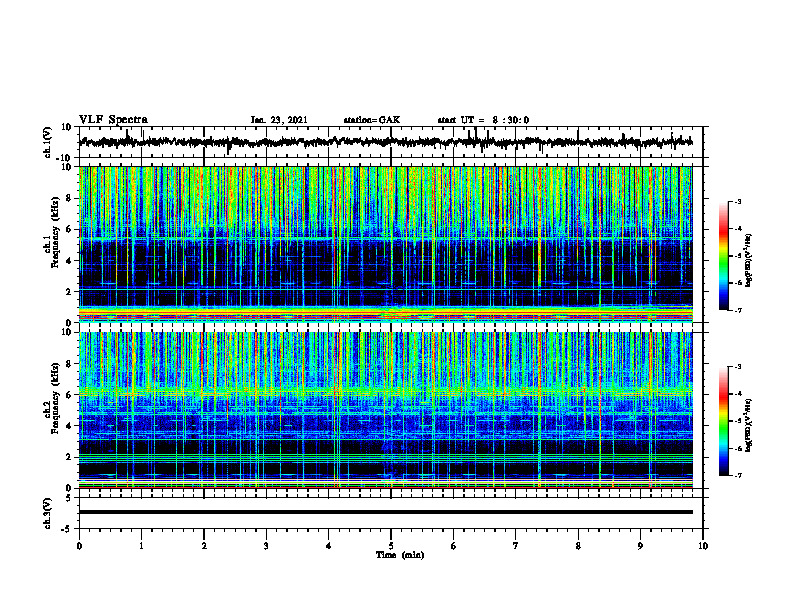Click the "-3" label on ch.1 color bar
The image size is (792, 612).
click(738, 201)
